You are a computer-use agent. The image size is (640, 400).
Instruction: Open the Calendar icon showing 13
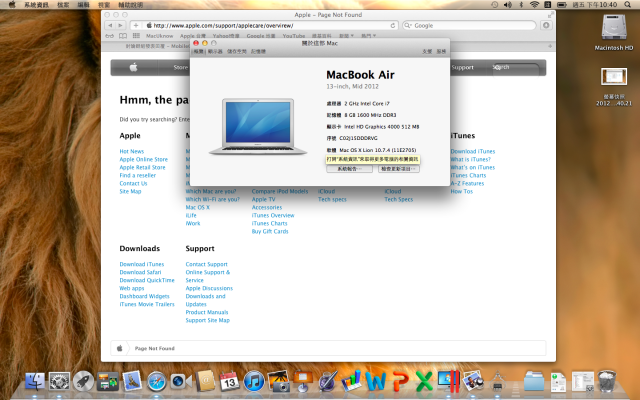(x=229, y=382)
